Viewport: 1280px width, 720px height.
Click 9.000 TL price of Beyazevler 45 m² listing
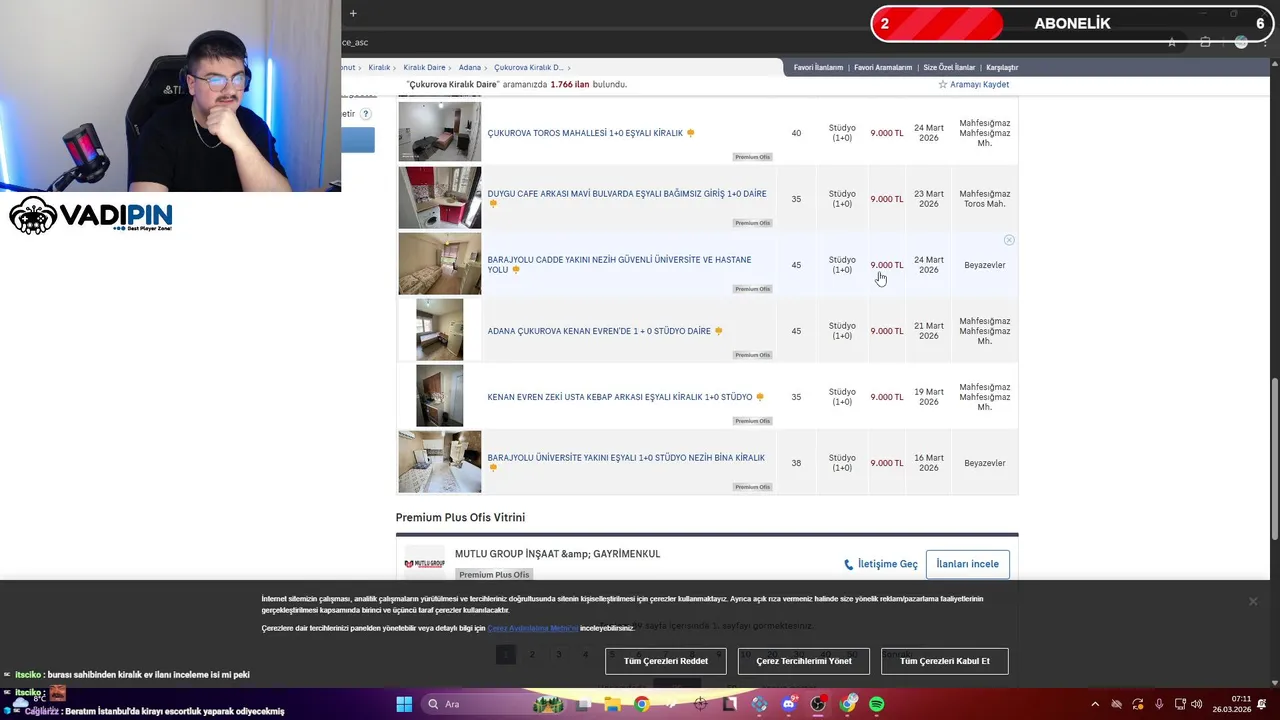[x=887, y=265]
